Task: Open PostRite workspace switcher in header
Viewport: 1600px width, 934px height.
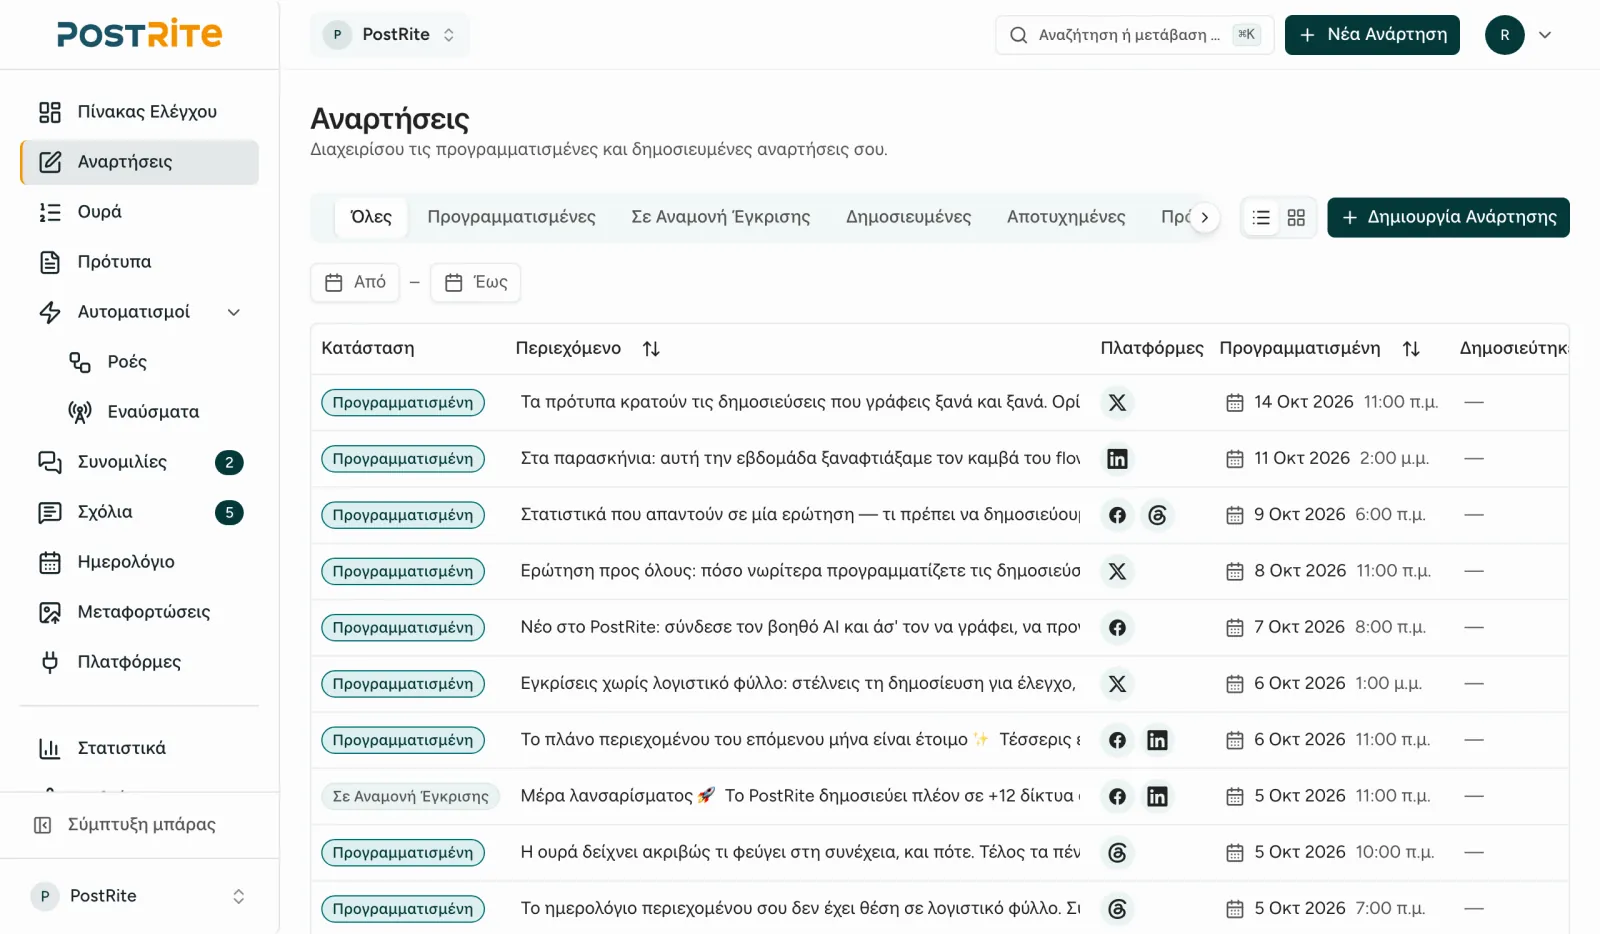Action: pos(390,35)
